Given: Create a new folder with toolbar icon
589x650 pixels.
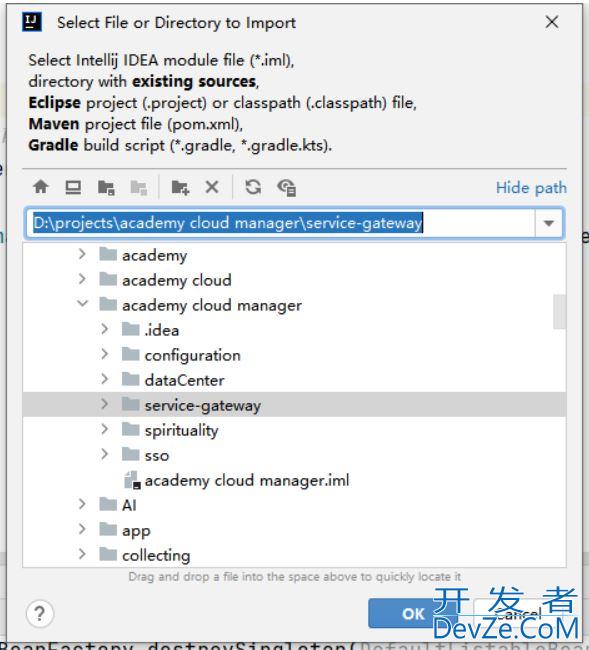Looking at the screenshot, I should [180, 187].
